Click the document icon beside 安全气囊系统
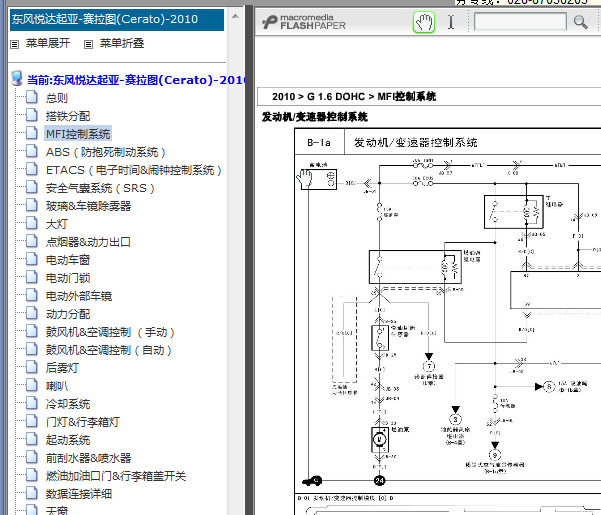601x515 pixels. coord(32,187)
